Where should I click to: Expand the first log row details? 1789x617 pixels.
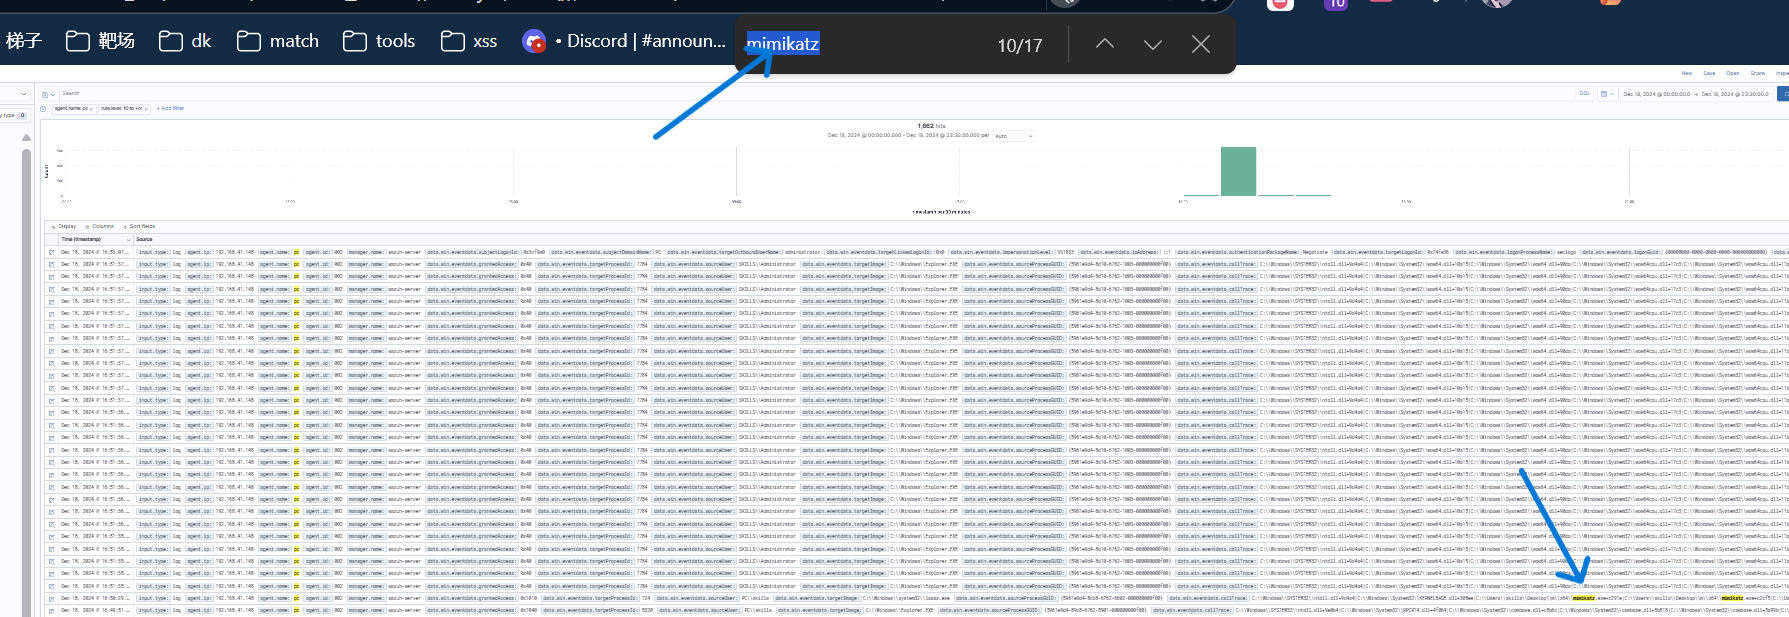pos(51,252)
